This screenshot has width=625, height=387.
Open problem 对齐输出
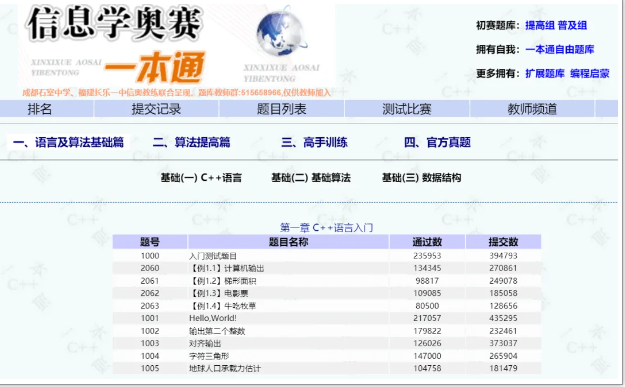(x=205, y=343)
